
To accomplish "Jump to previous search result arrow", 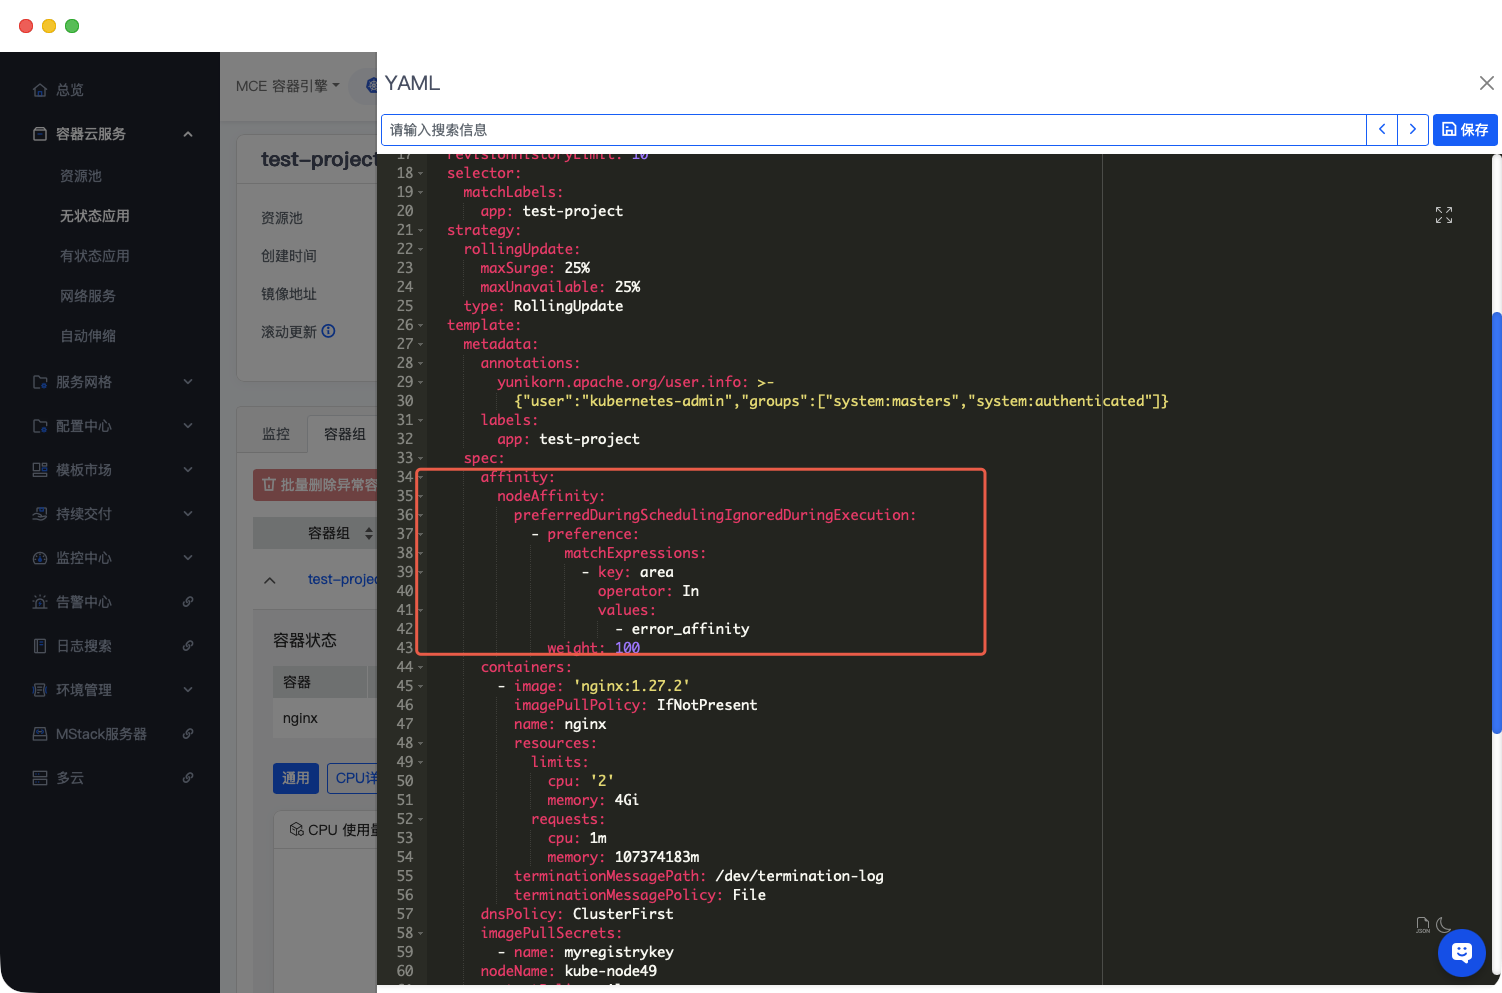I will click(1382, 129).
